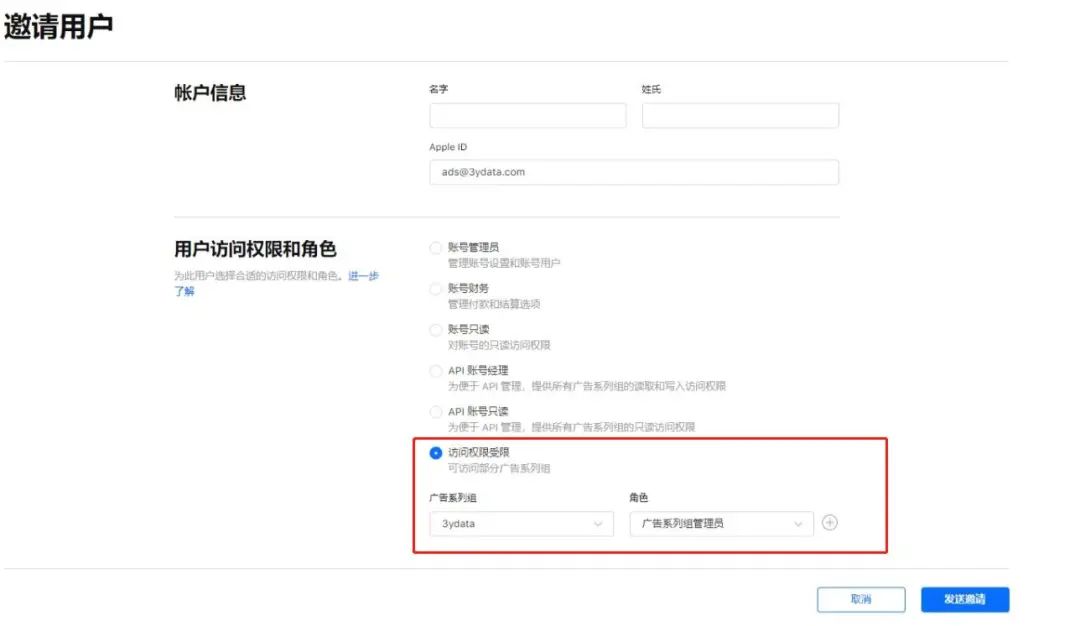Click the plus icon beside the role dropdown
This screenshot has width=1080, height=626.
pos(829,523)
